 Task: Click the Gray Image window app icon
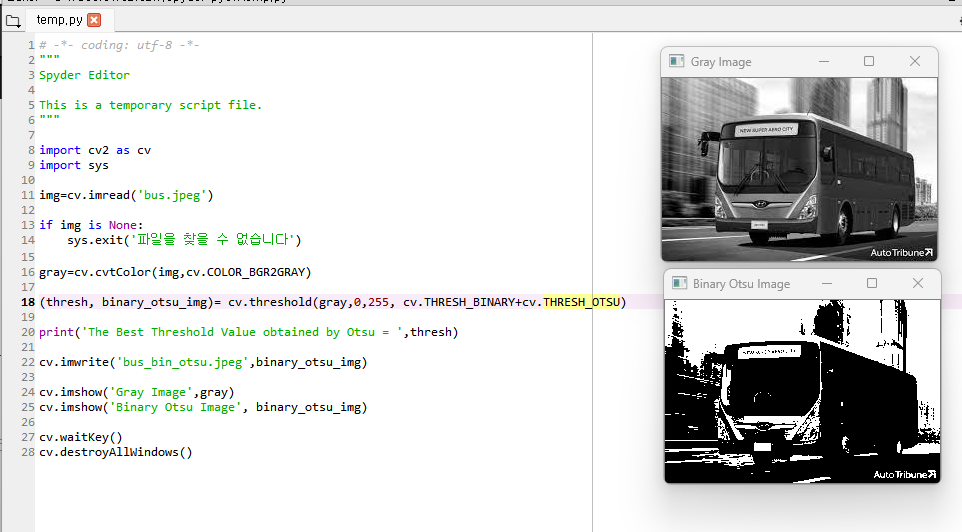677,61
